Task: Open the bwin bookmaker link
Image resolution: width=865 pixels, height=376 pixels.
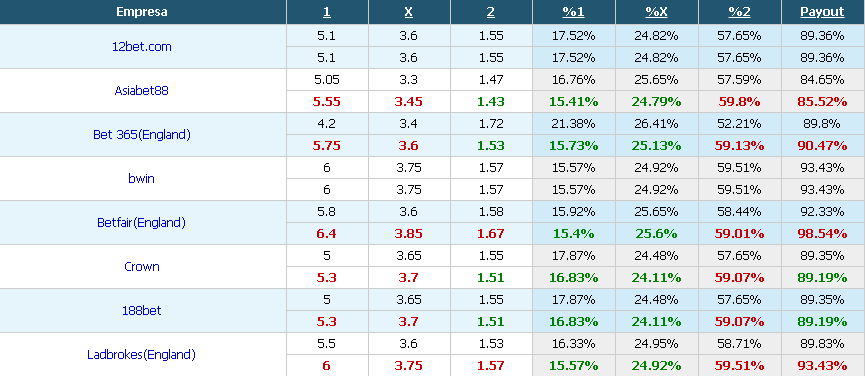Action: [x=142, y=179]
